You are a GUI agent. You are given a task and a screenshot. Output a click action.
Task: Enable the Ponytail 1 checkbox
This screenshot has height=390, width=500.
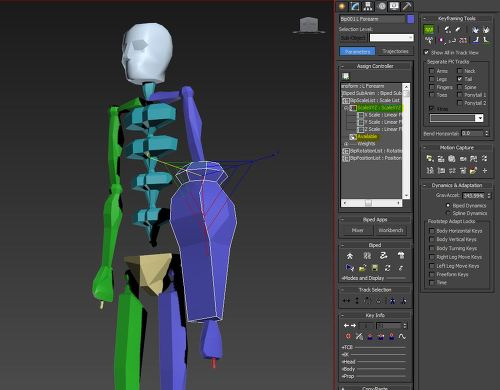[460, 95]
